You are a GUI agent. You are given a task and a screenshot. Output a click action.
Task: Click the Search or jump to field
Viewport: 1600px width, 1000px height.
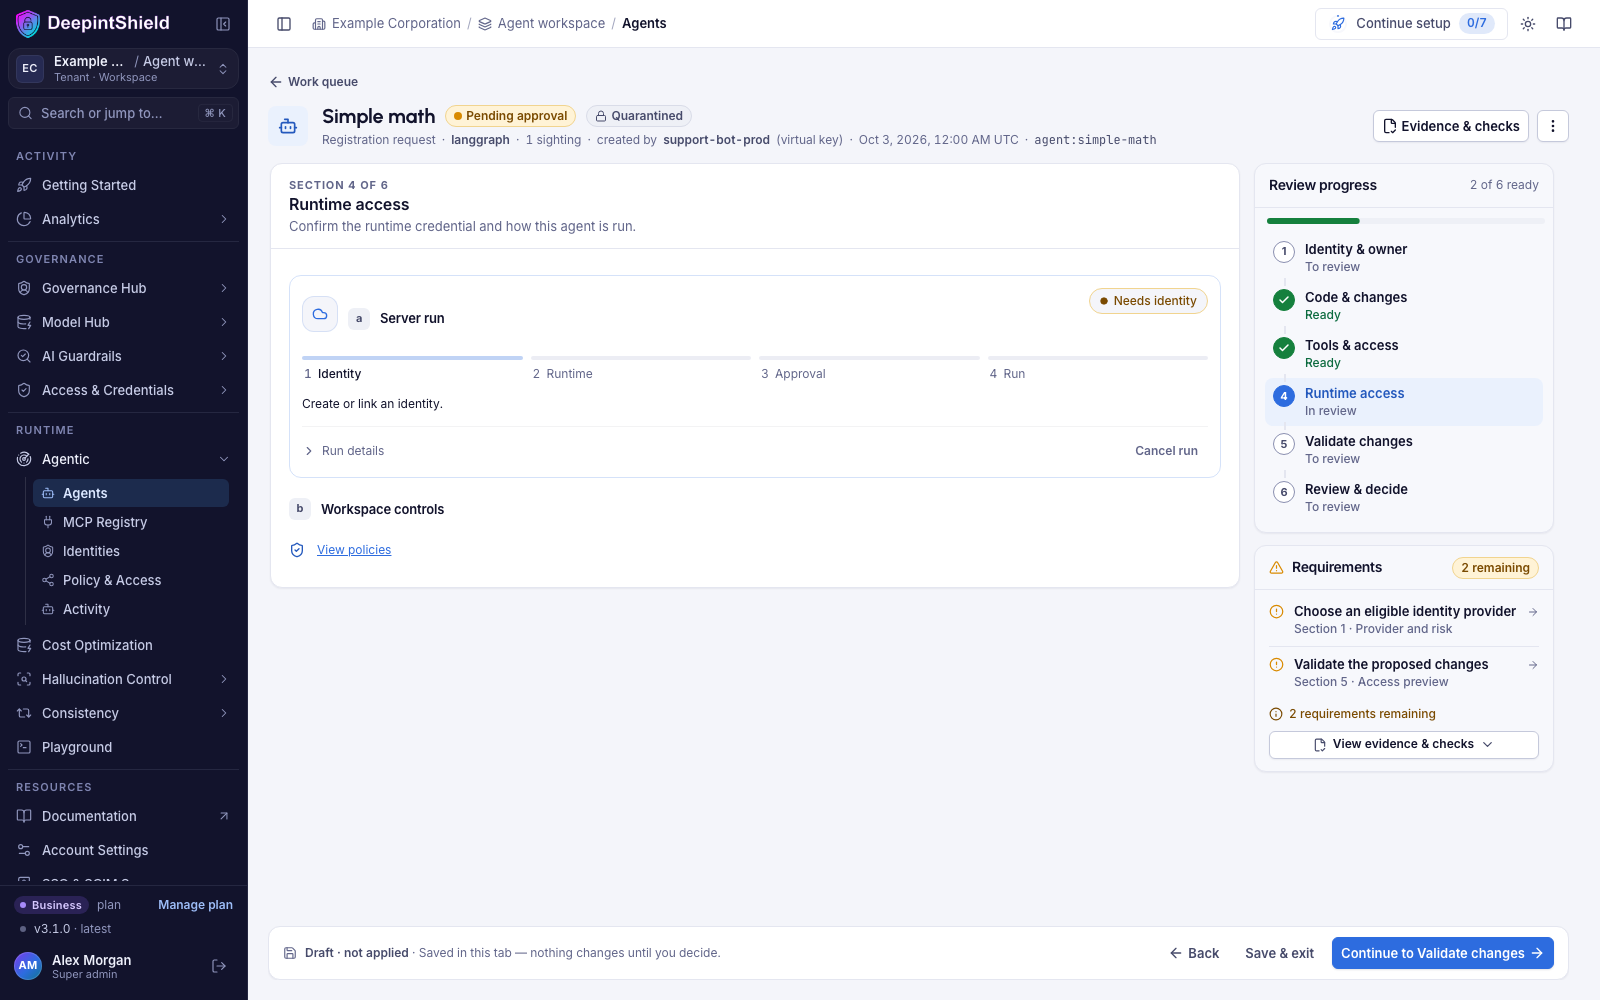[123, 113]
